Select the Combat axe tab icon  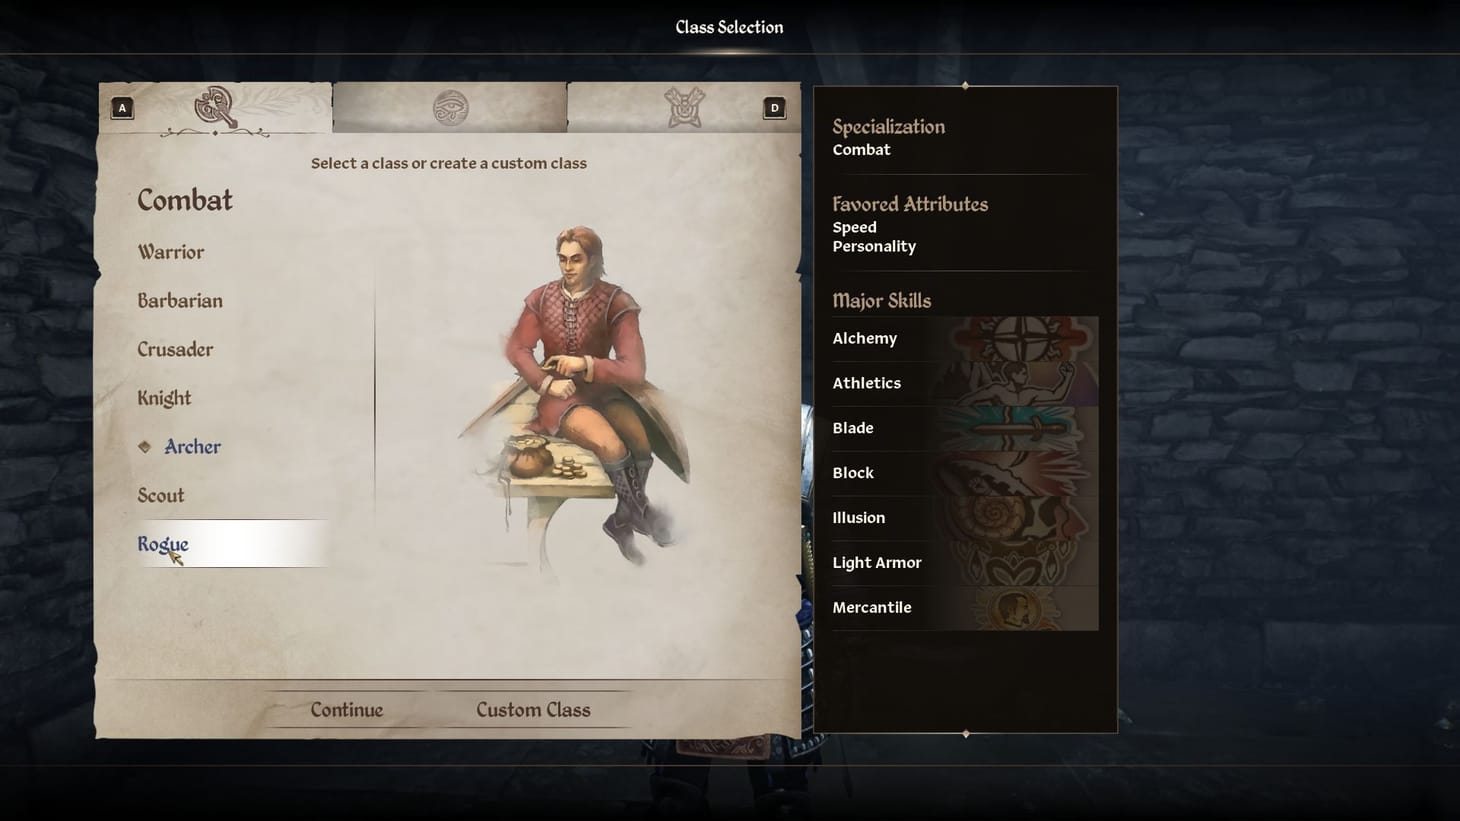click(x=215, y=107)
